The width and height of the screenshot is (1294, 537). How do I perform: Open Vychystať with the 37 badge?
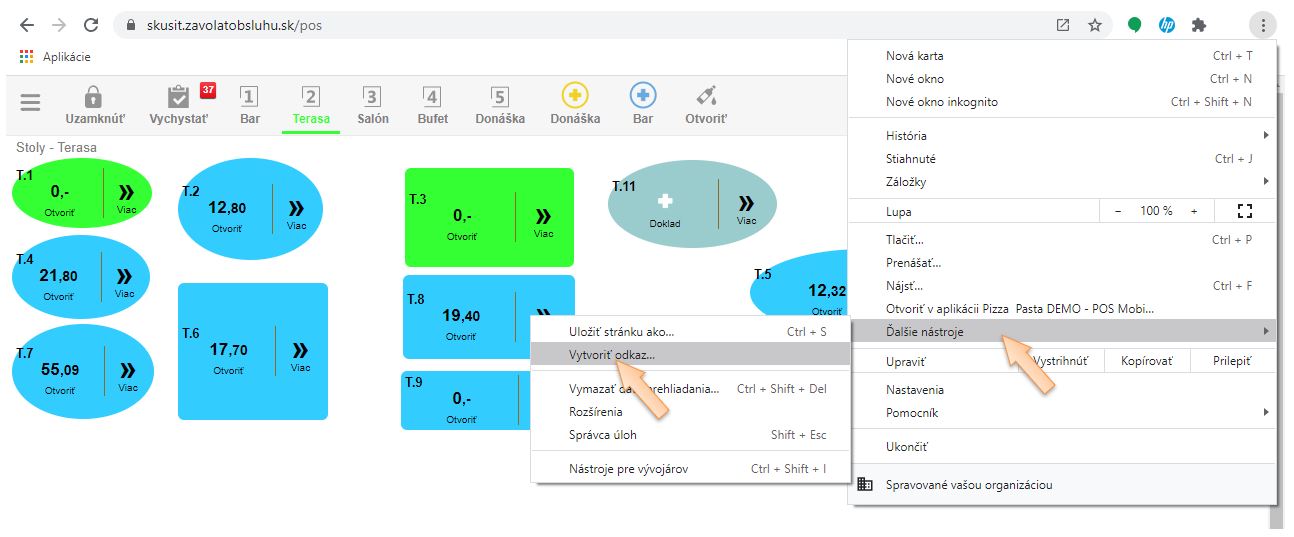pos(179,97)
